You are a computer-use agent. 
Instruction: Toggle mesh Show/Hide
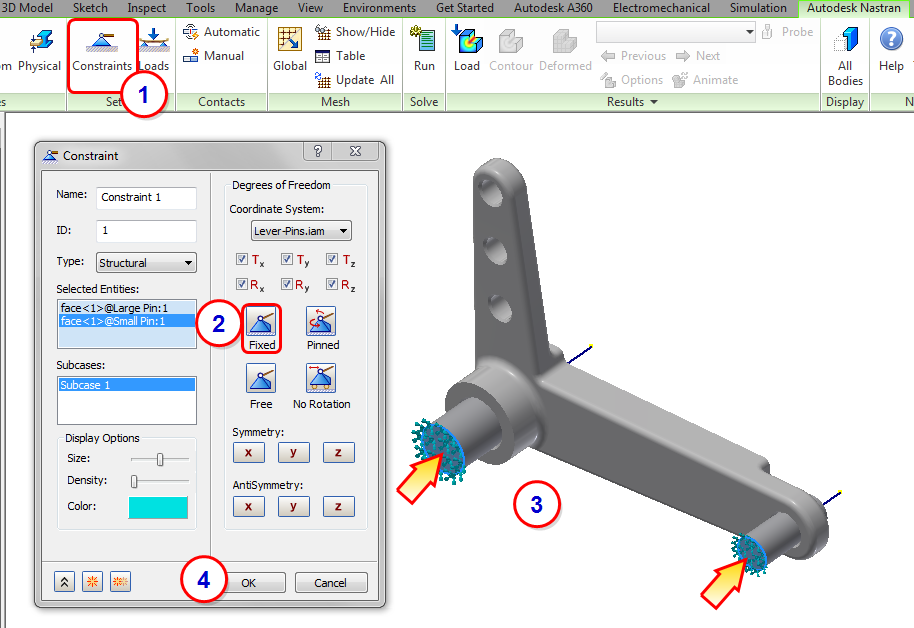pos(354,32)
